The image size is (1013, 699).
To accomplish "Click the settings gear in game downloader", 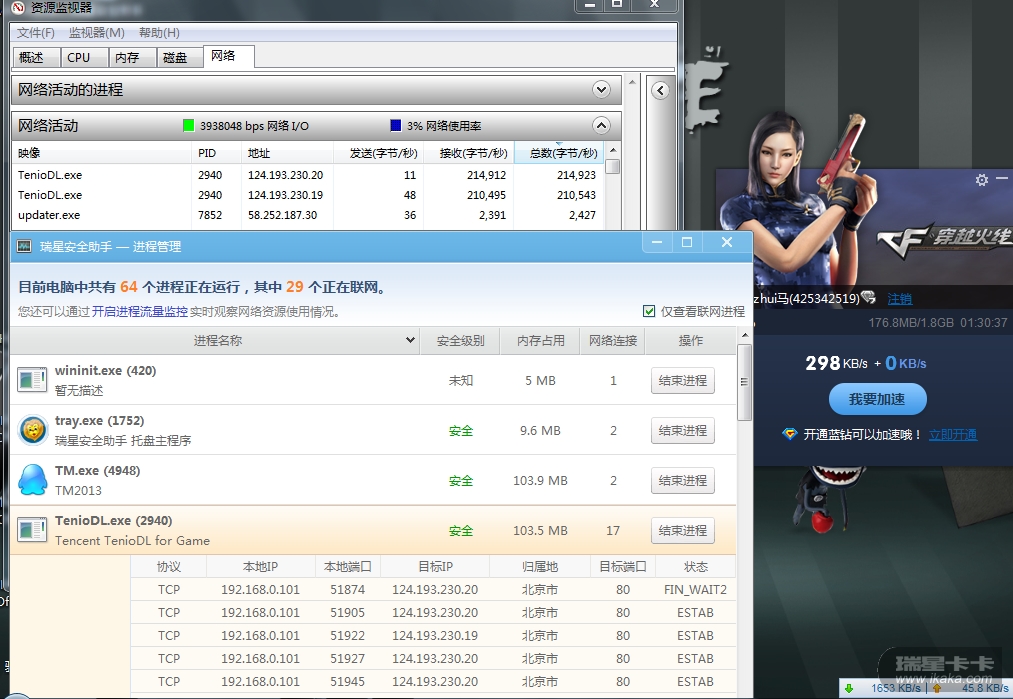I will point(981,180).
